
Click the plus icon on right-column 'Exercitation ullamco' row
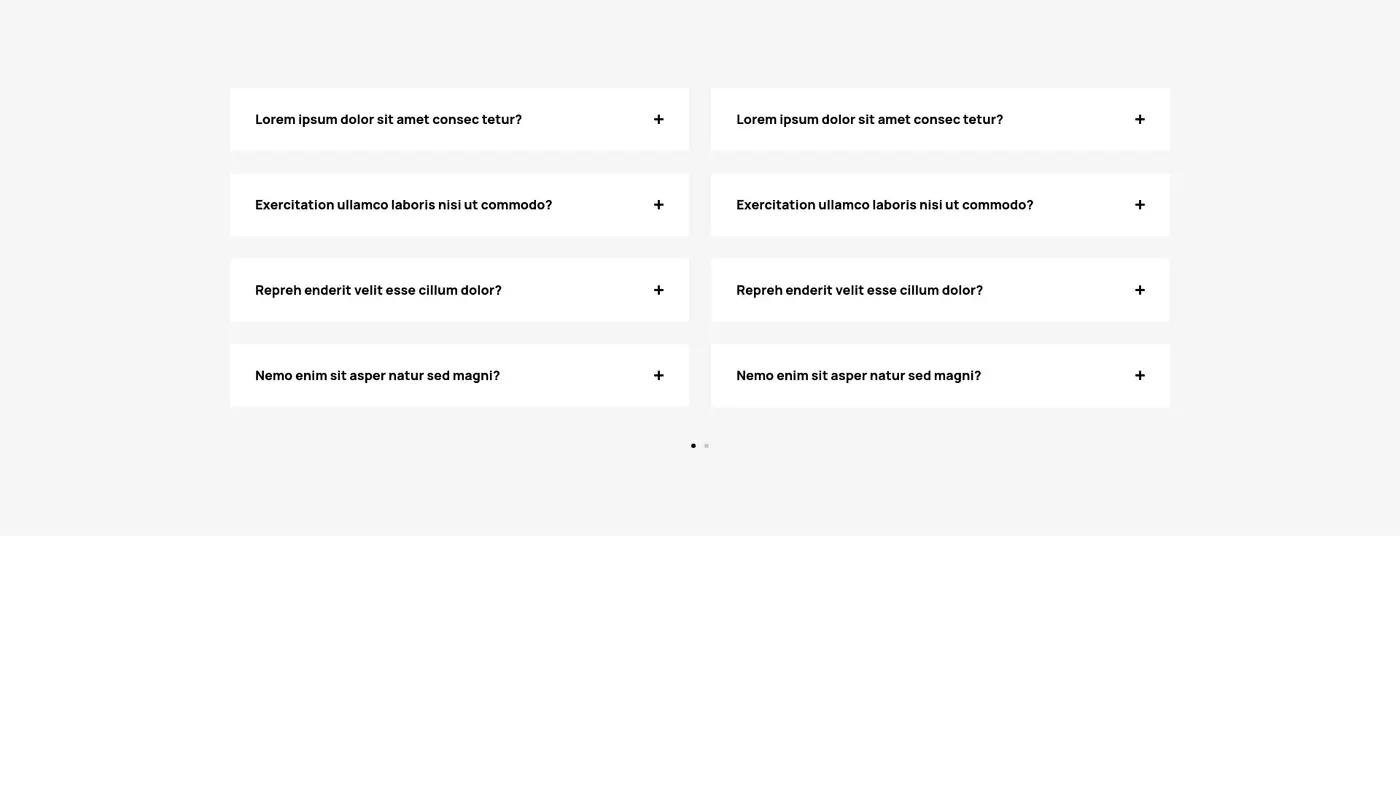pos(1139,205)
